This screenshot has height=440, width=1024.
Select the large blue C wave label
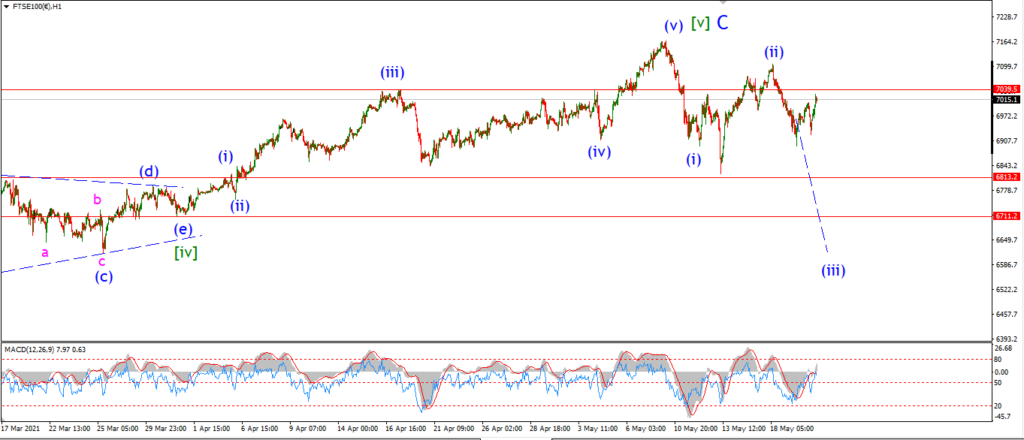click(x=722, y=23)
